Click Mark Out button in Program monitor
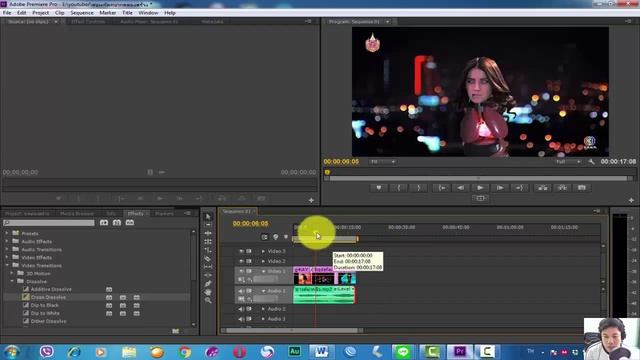640x360 pixels. [419, 188]
